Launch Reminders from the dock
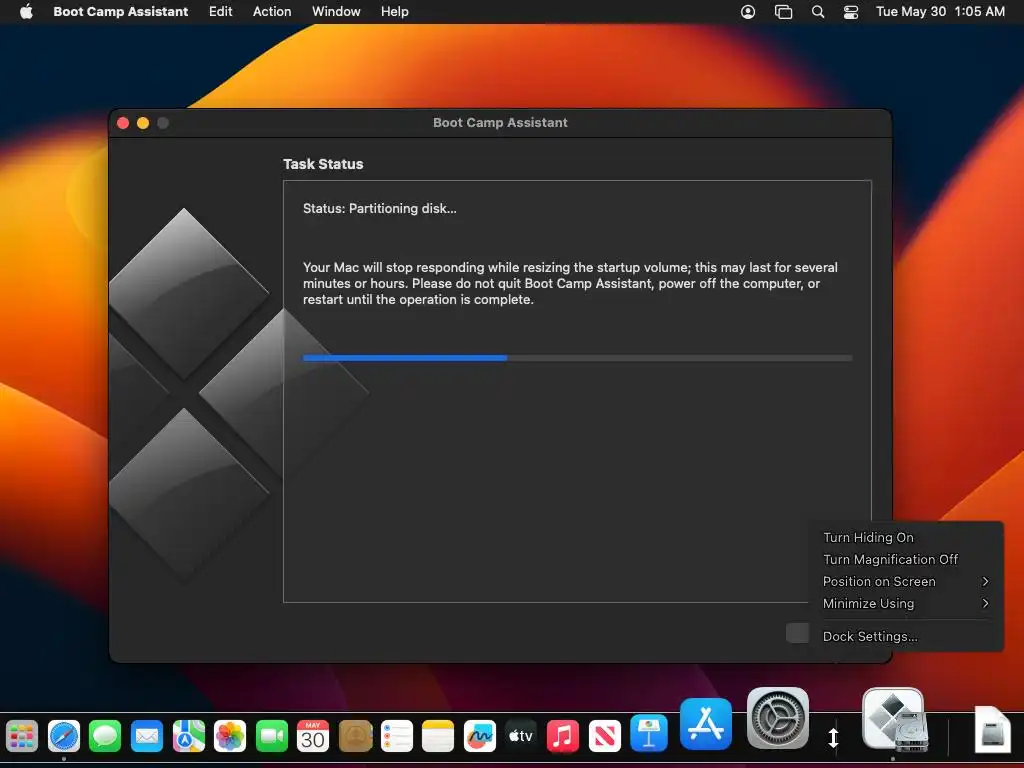The width and height of the screenshot is (1024, 768). click(396, 737)
